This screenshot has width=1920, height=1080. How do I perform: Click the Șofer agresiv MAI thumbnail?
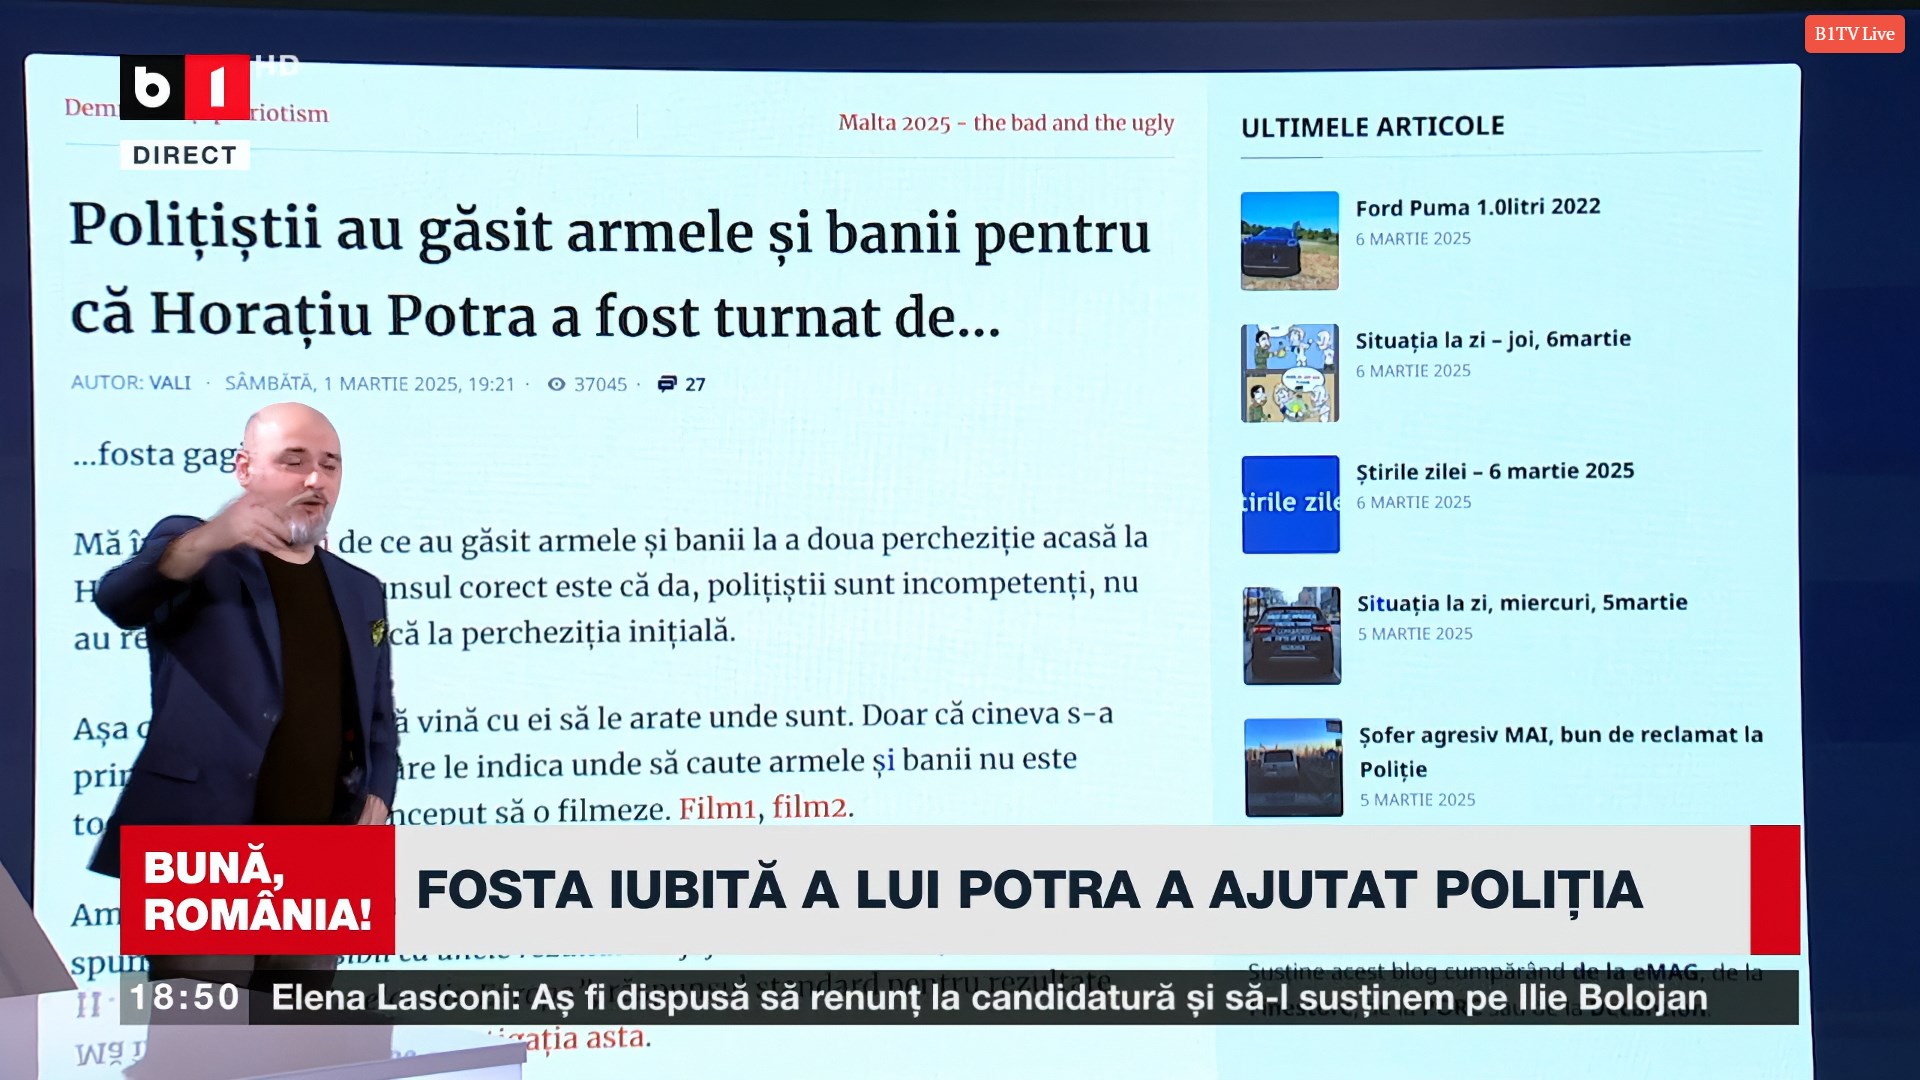[1293, 767]
